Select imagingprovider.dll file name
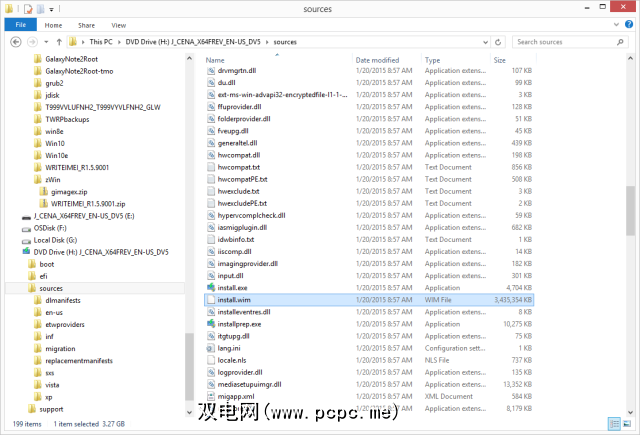The width and height of the screenshot is (640, 435). pos(247,264)
